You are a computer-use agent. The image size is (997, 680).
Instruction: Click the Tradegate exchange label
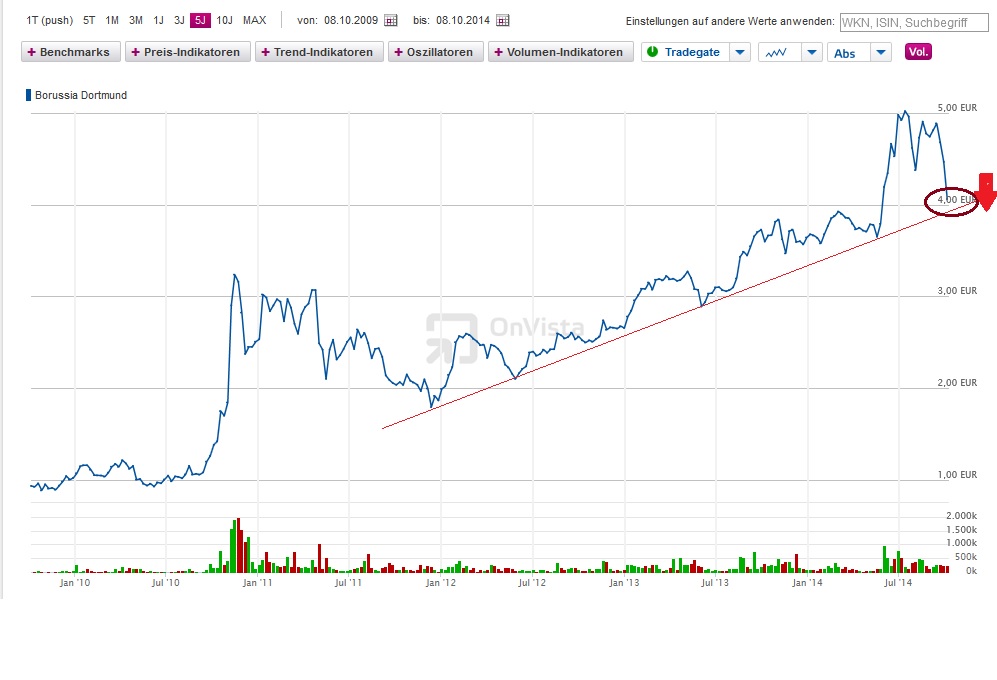tap(692, 52)
